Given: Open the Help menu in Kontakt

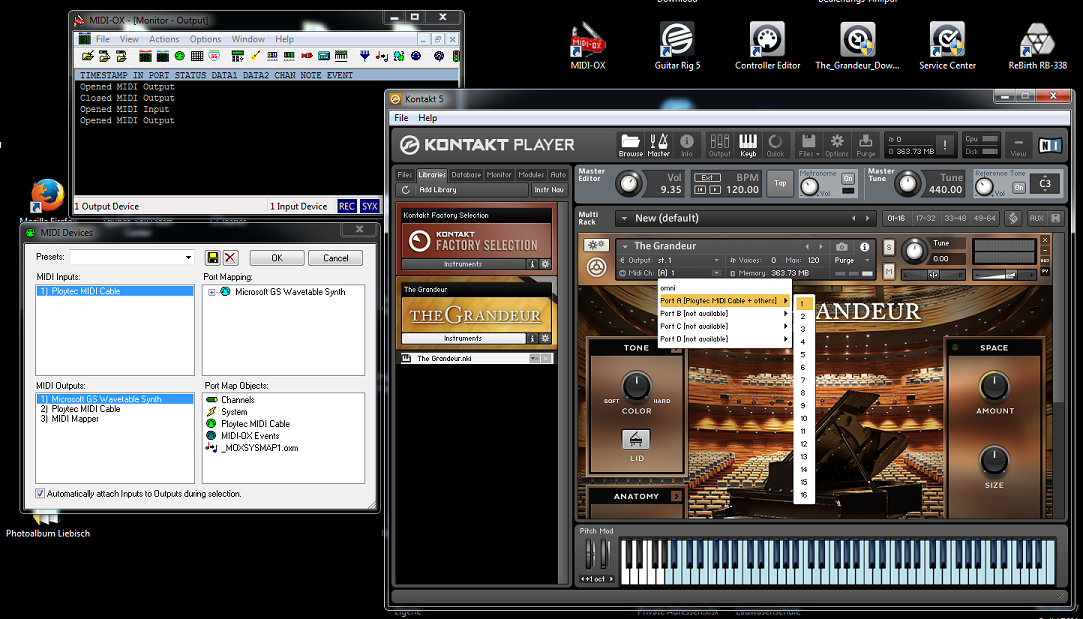Looking at the screenshot, I should pos(428,118).
